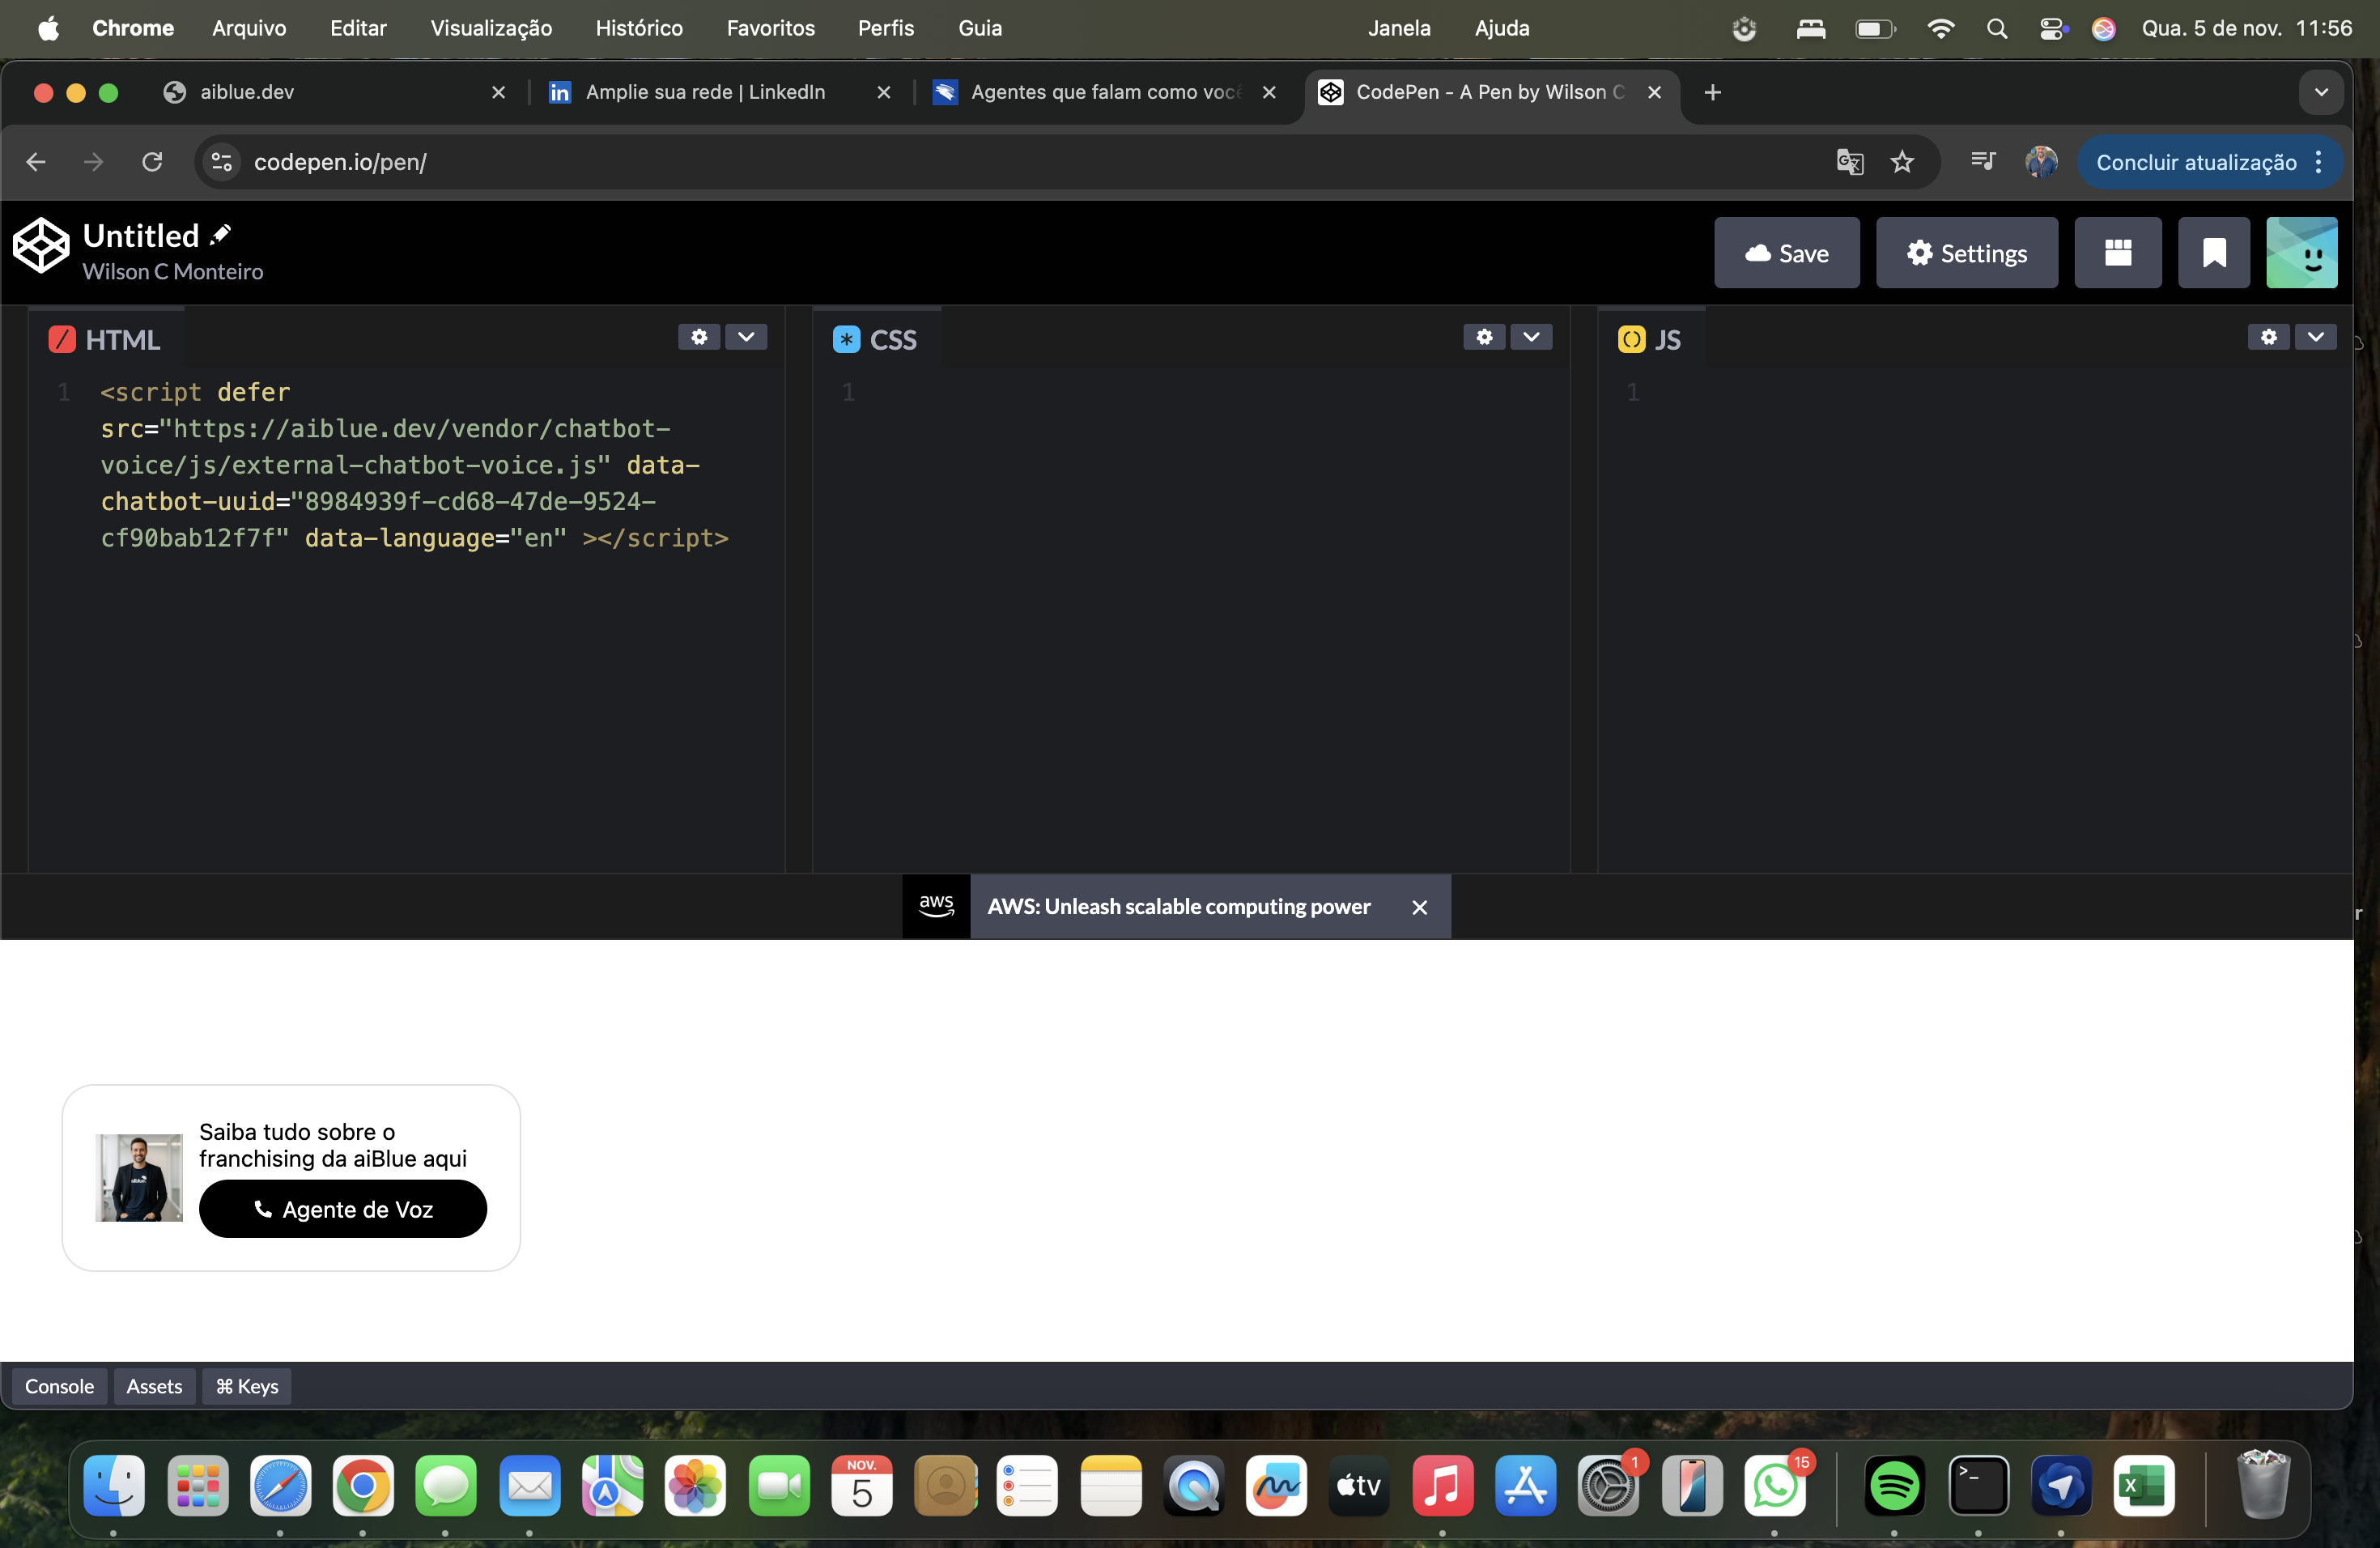The width and height of the screenshot is (2380, 1548).
Task: Toggle the Assets panel
Action: tap(154, 1386)
